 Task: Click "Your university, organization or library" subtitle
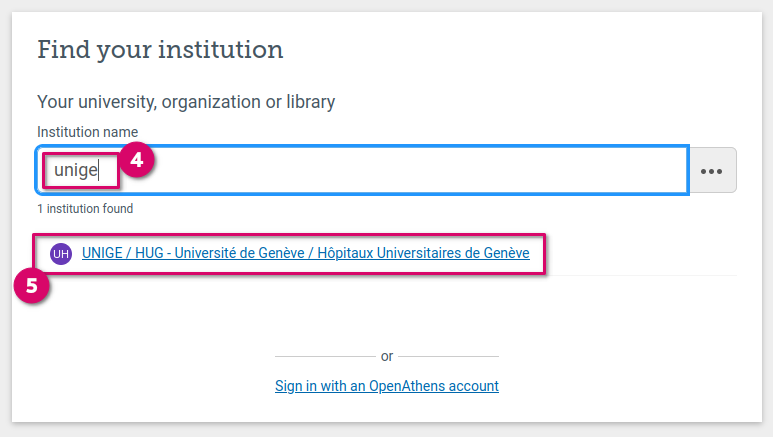(x=186, y=101)
